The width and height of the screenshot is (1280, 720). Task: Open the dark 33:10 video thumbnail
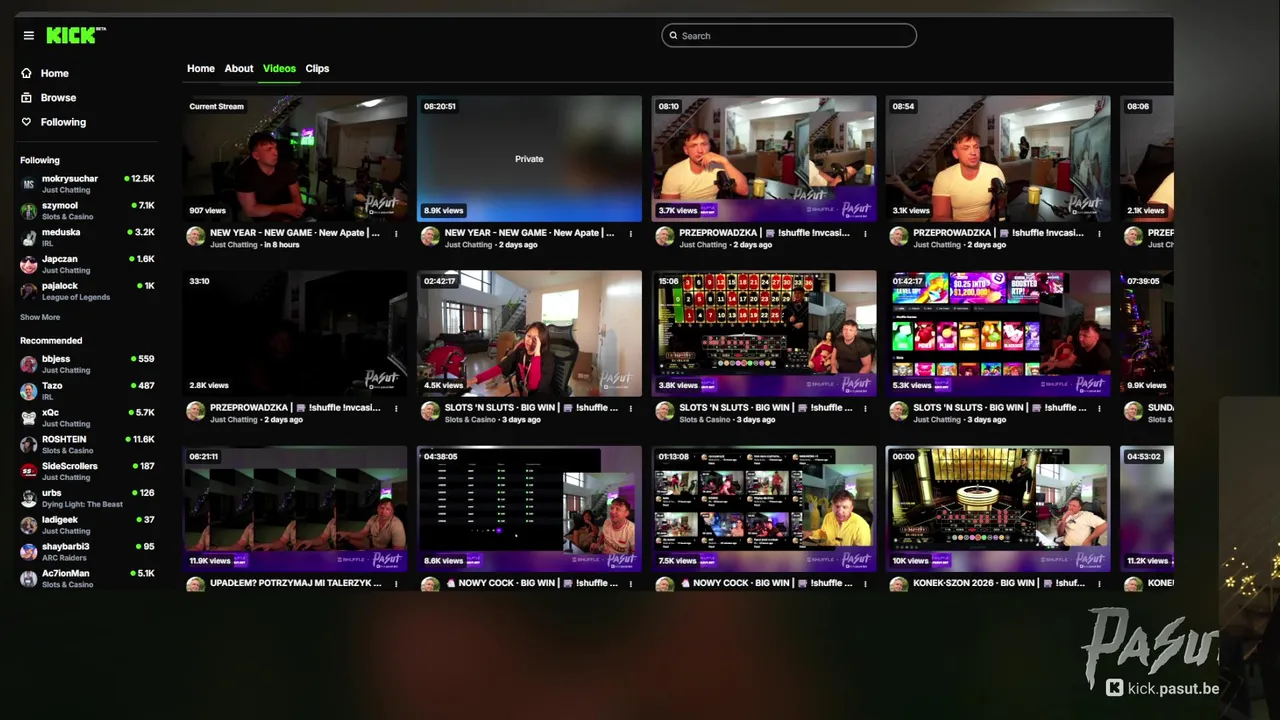295,333
